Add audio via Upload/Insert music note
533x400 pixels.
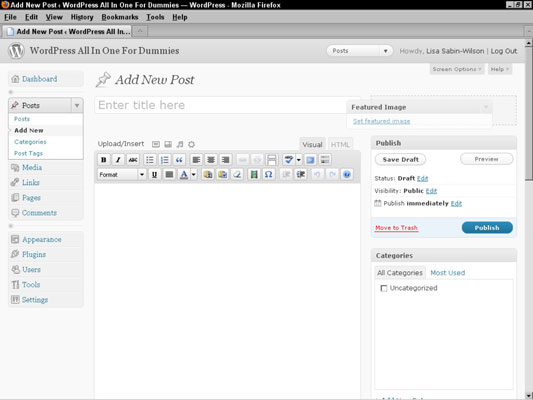180,144
